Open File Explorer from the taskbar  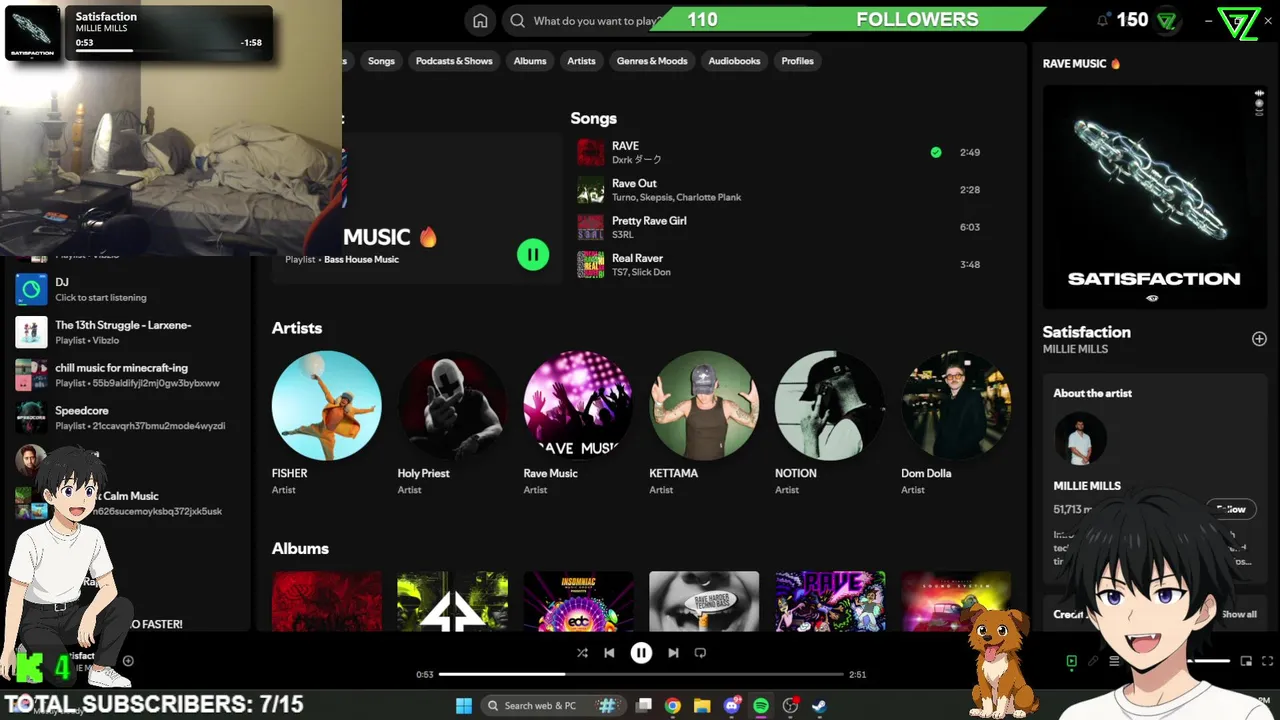point(702,706)
